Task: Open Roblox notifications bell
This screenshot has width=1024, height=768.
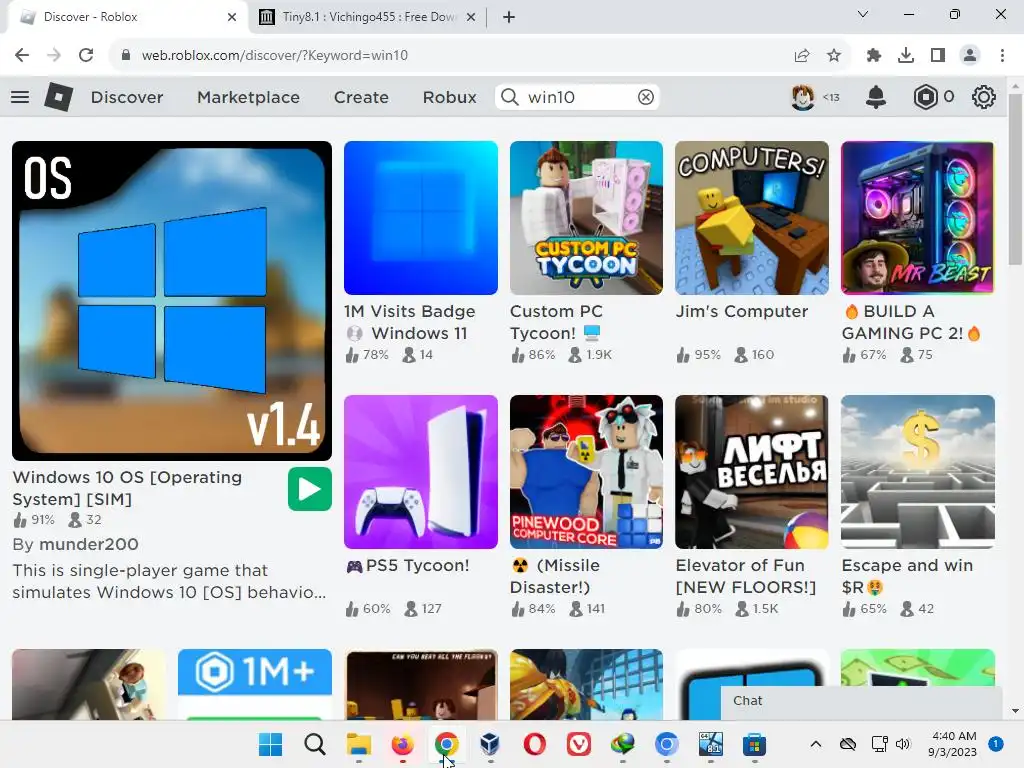Action: tap(876, 97)
